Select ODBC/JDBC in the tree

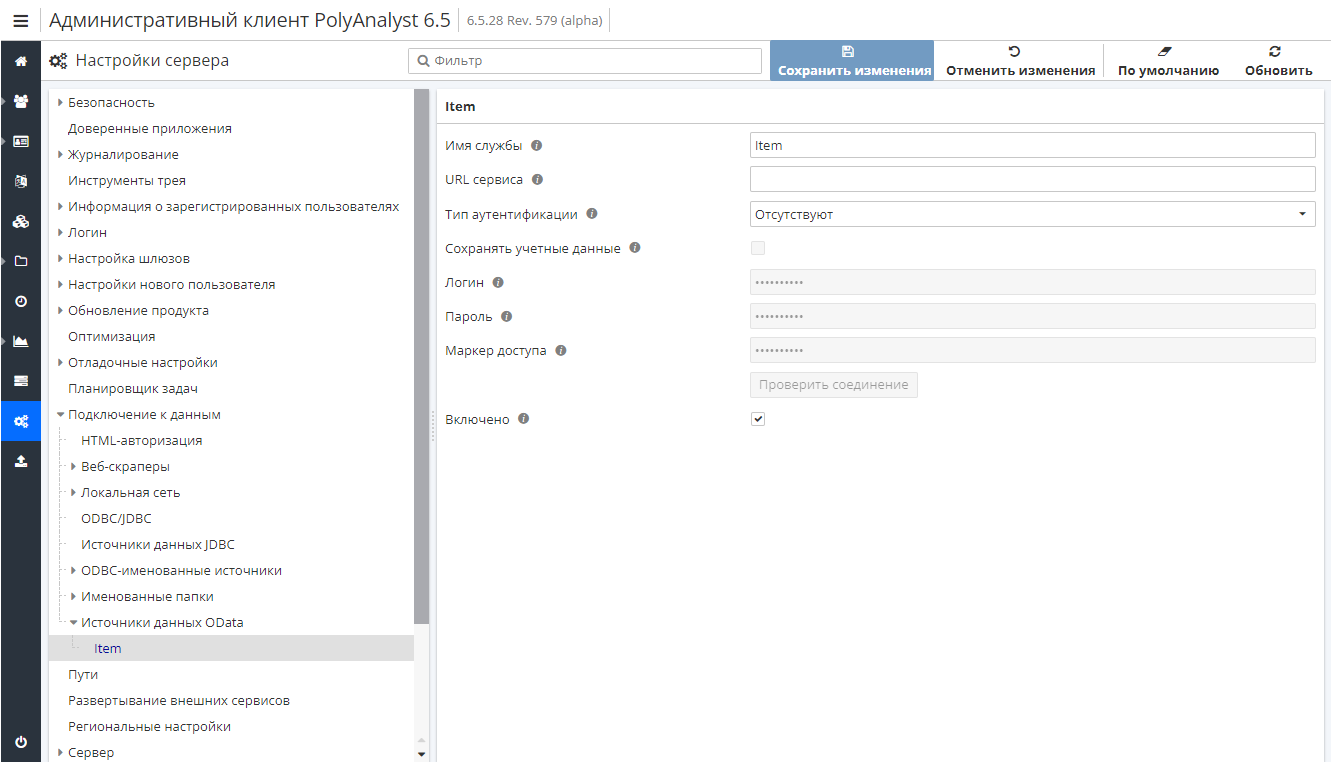[x=116, y=518]
